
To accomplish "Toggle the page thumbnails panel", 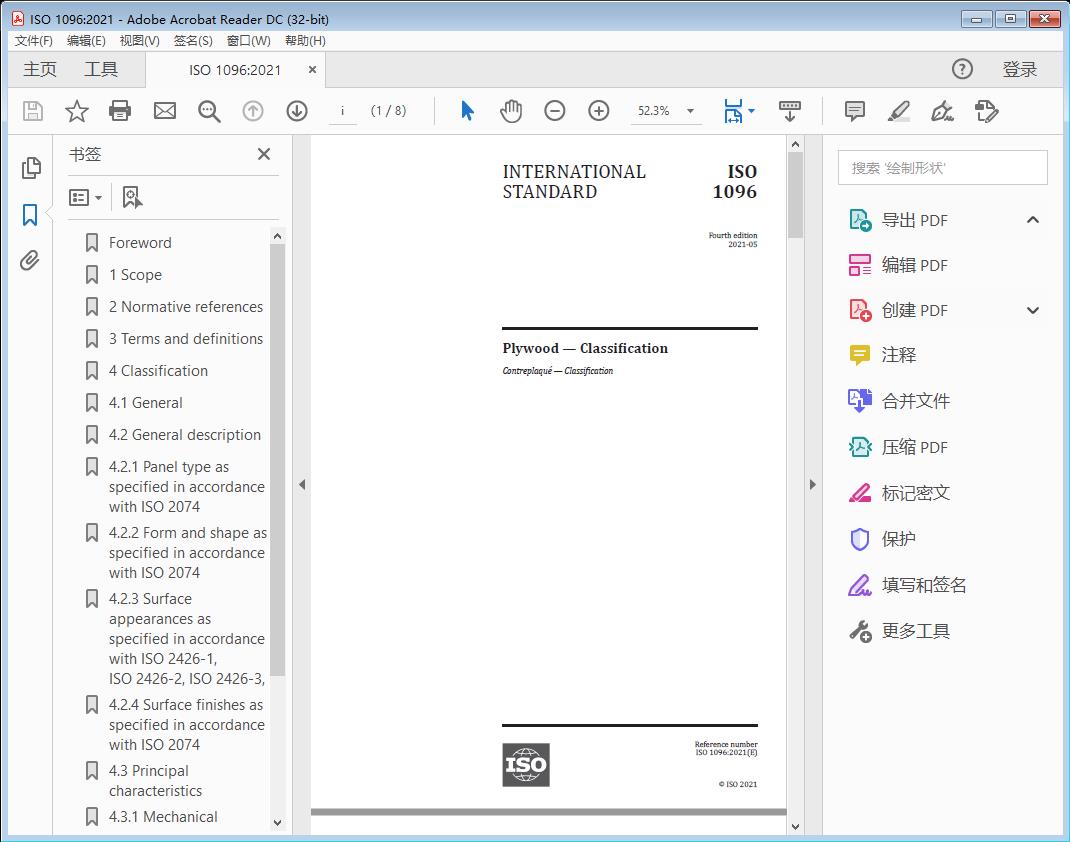I will pos(30,168).
